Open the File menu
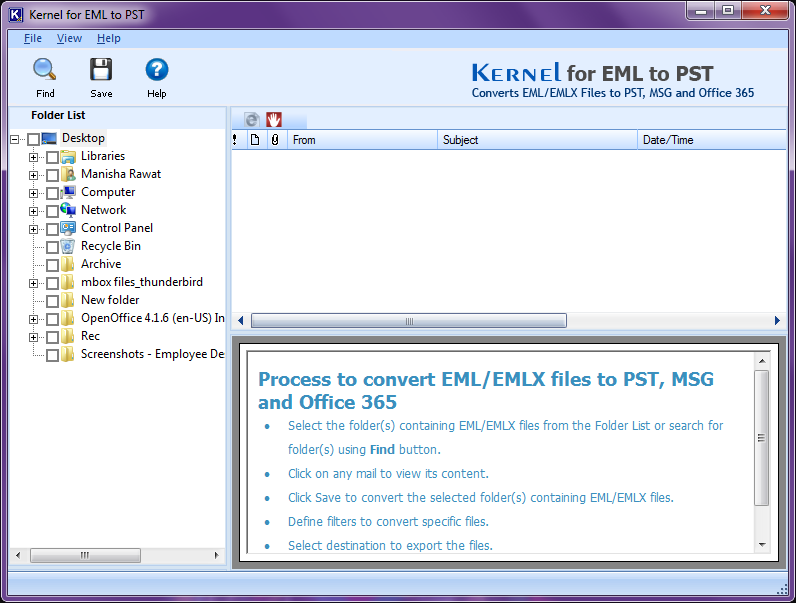Screen dimensions: 796x603 tap(33, 38)
